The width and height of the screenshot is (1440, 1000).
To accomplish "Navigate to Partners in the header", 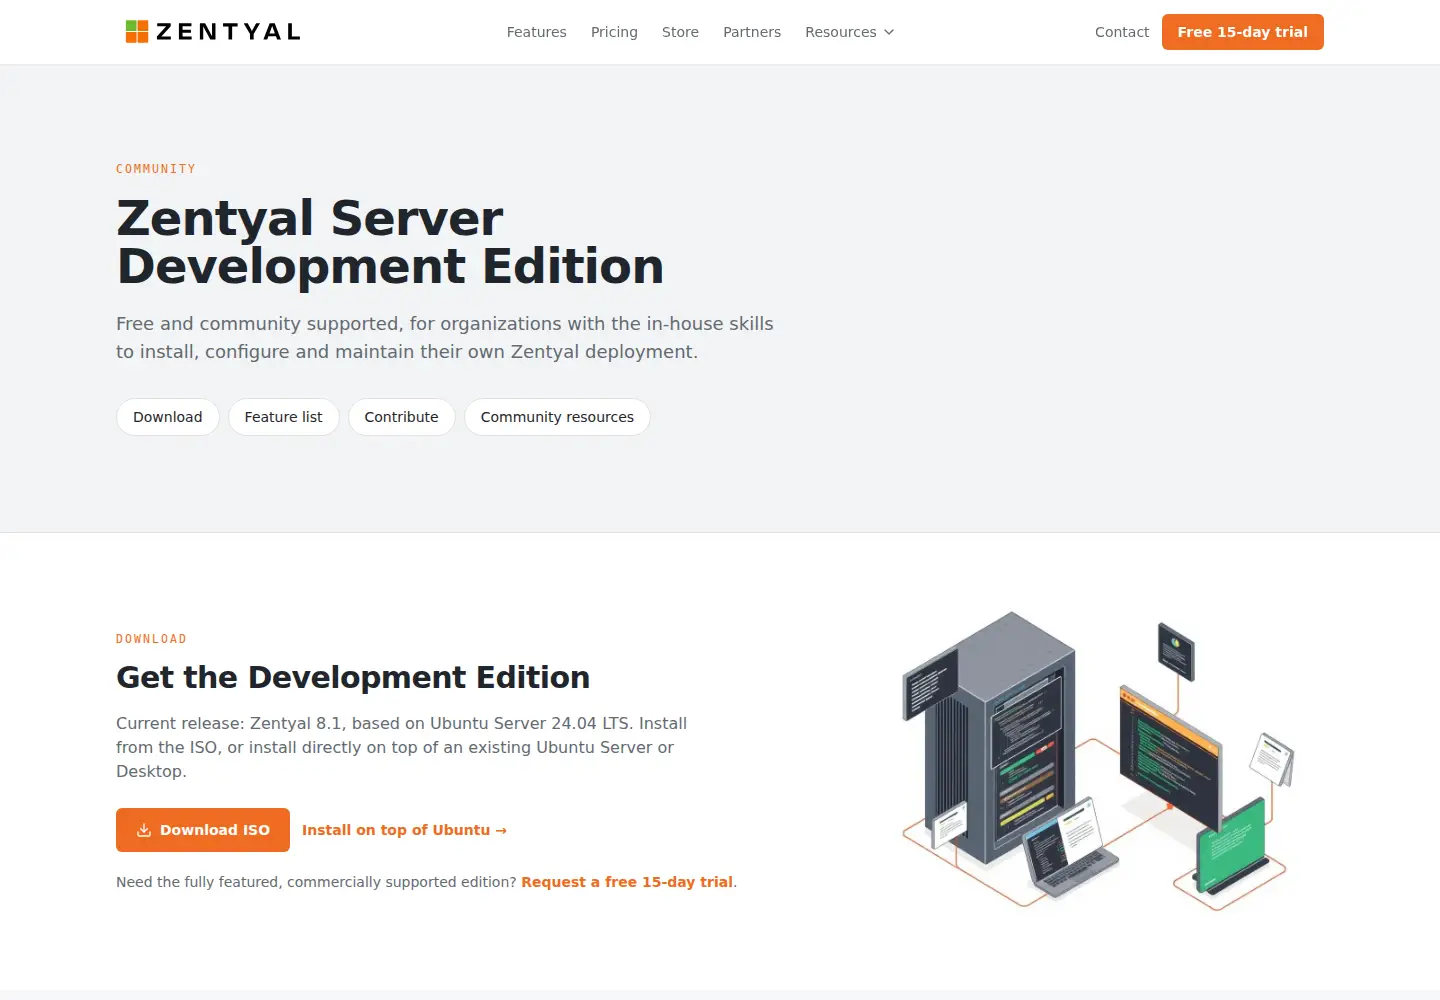I will point(752,32).
